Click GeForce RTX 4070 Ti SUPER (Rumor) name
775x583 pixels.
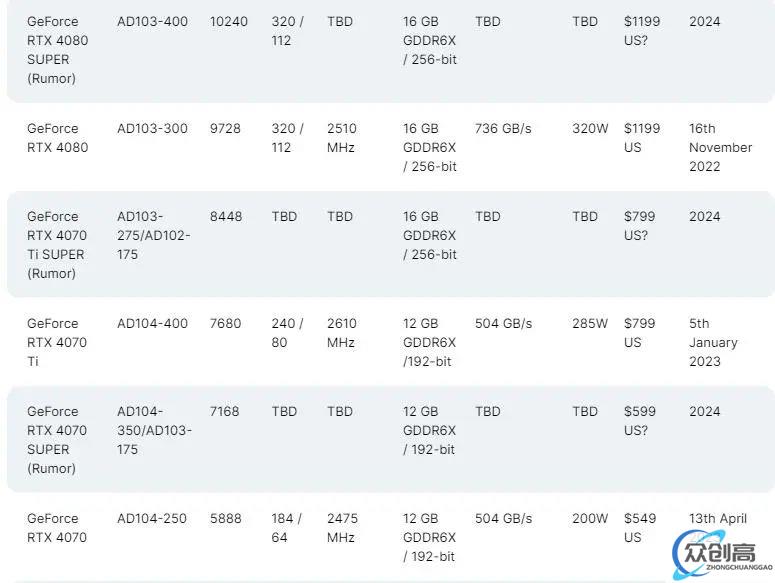tap(57, 245)
